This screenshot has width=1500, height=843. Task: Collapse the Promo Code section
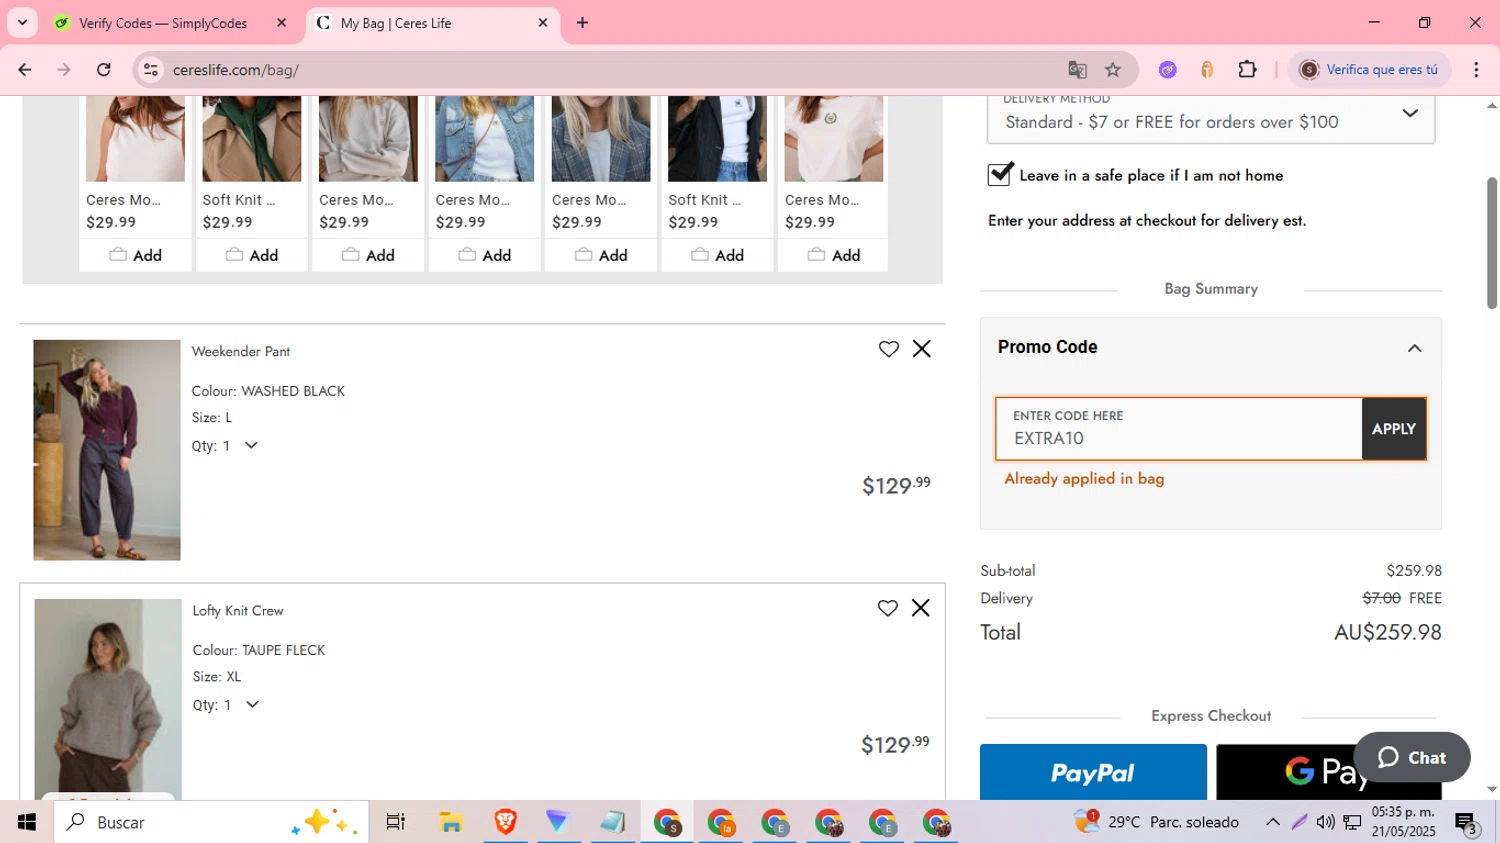point(1414,348)
